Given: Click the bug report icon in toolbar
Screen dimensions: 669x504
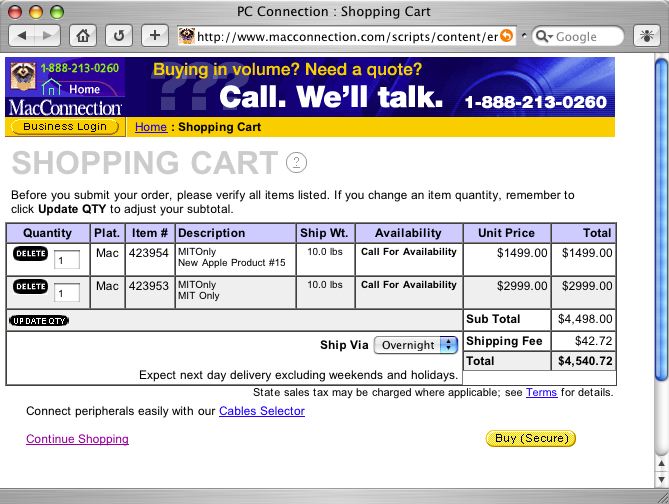Looking at the screenshot, I should pos(647,36).
